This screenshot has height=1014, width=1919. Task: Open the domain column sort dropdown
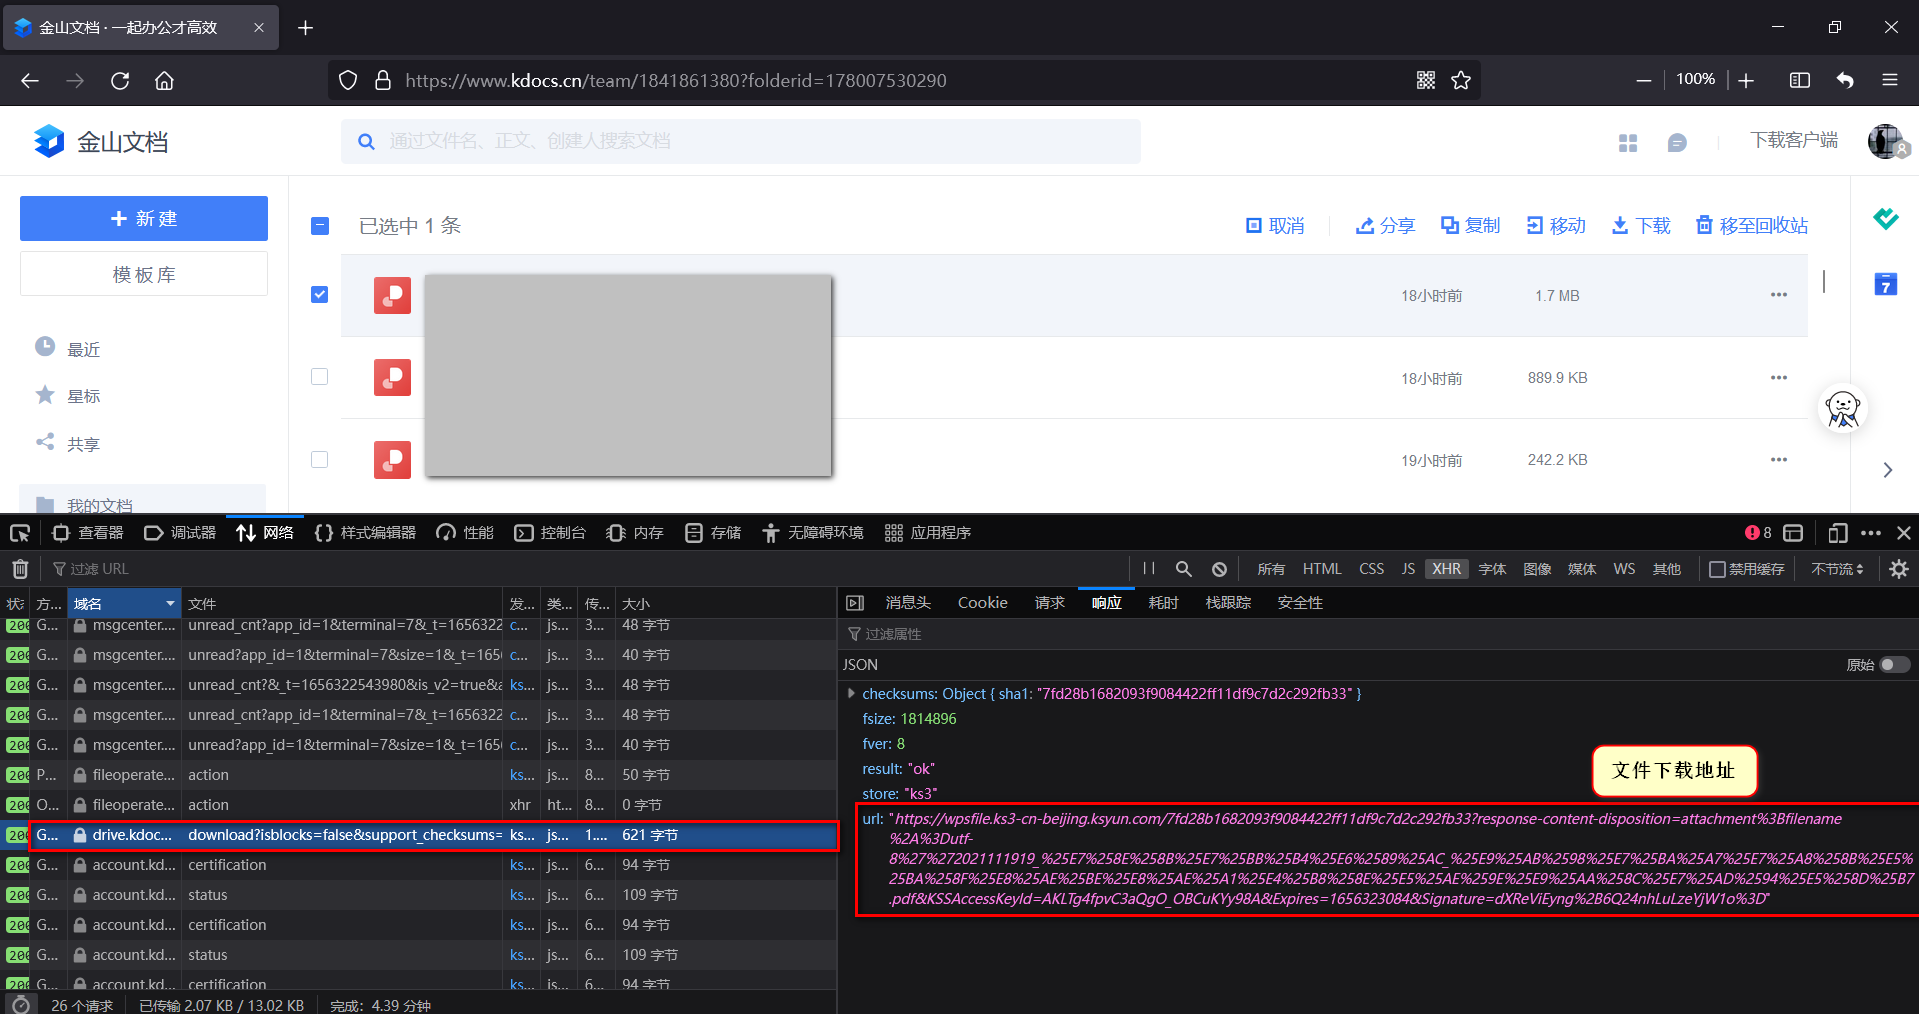click(170, 603)
